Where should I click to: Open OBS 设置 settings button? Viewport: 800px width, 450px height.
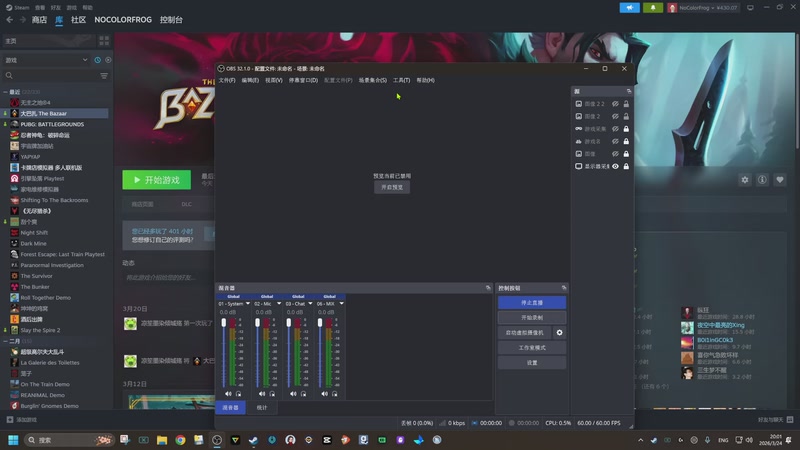(x=532, y=362)
